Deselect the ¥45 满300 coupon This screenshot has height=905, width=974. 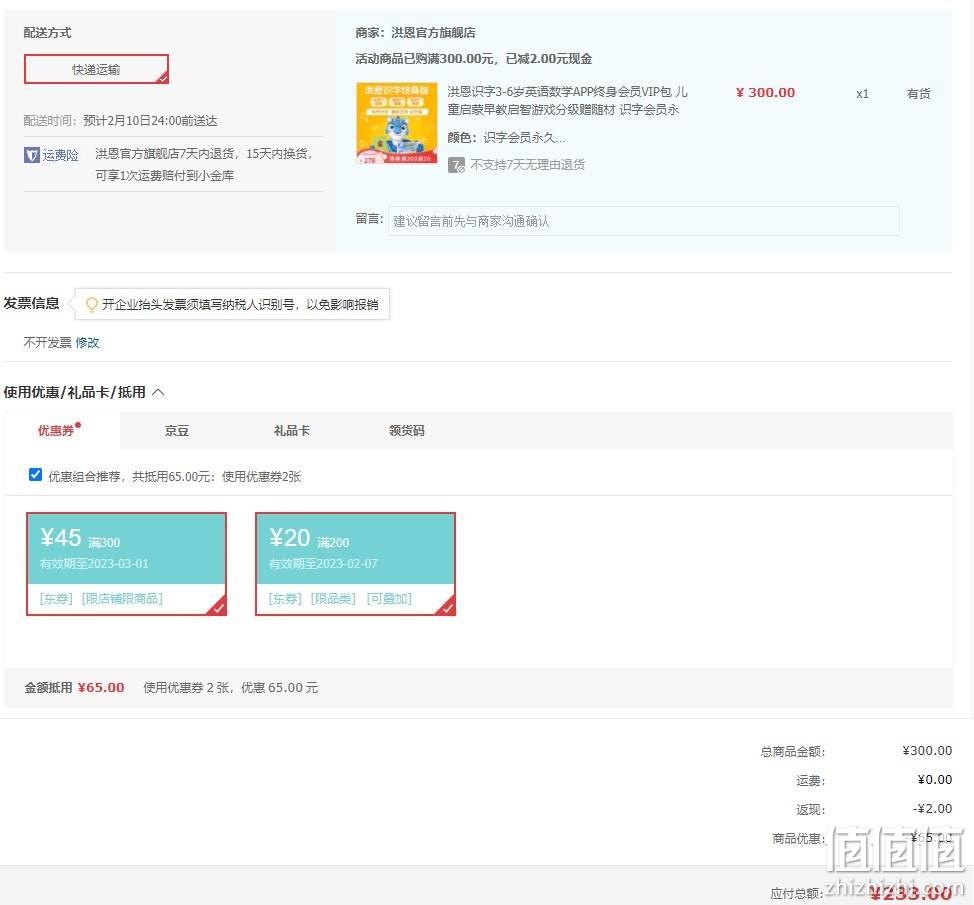(x=127, y=564)
